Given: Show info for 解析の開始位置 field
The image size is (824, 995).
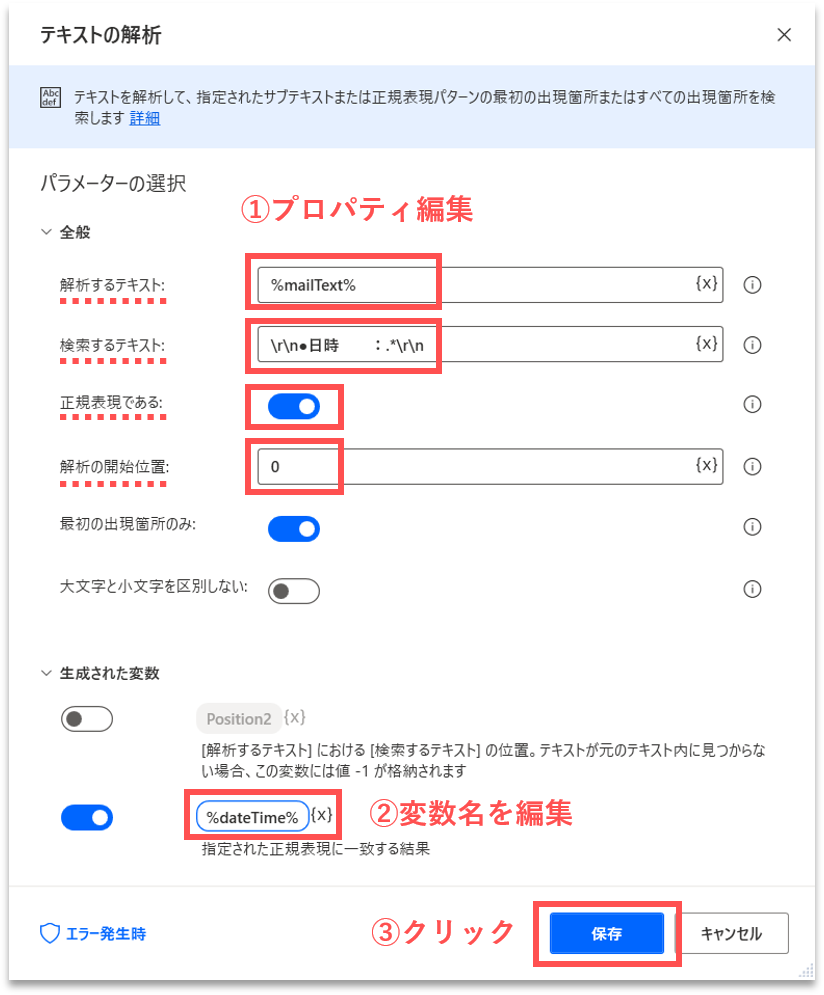Looking at the screenshot, I should (x=752, y=466).
